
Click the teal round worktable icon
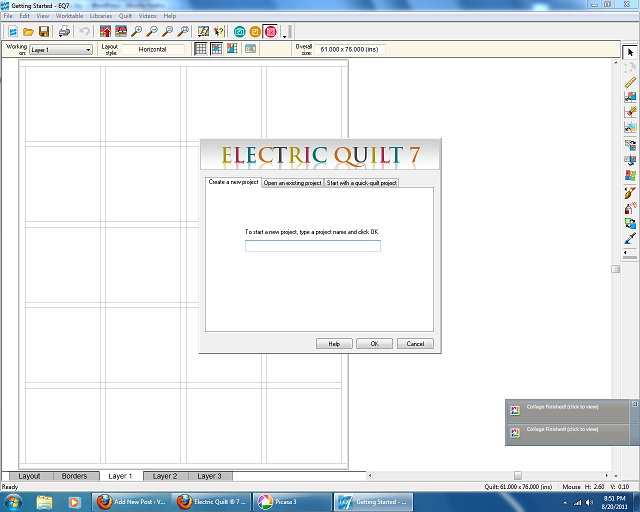(x=240, y=31)
